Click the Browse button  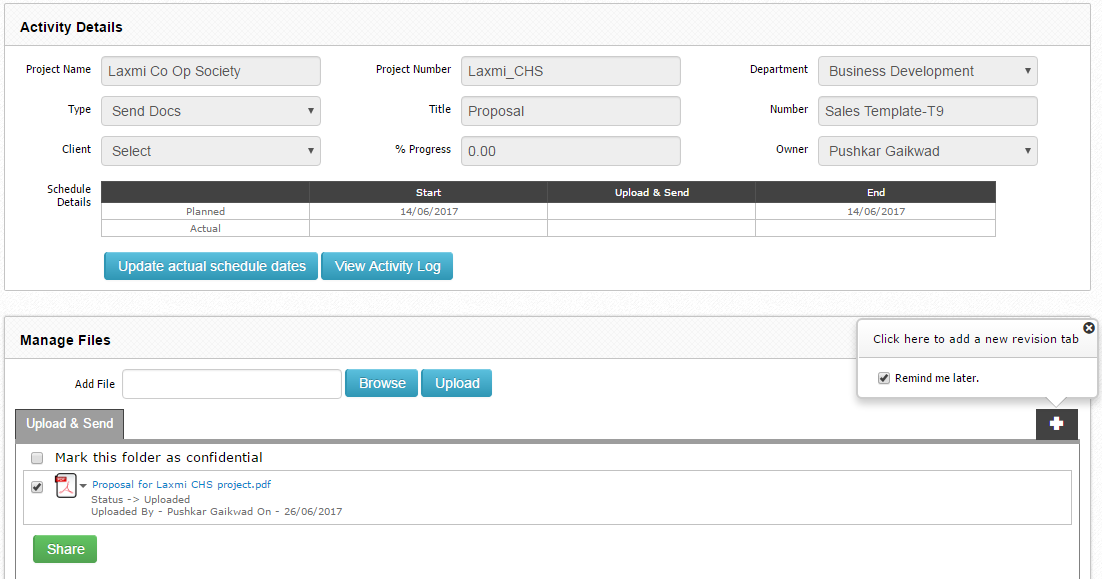point(382,383)
